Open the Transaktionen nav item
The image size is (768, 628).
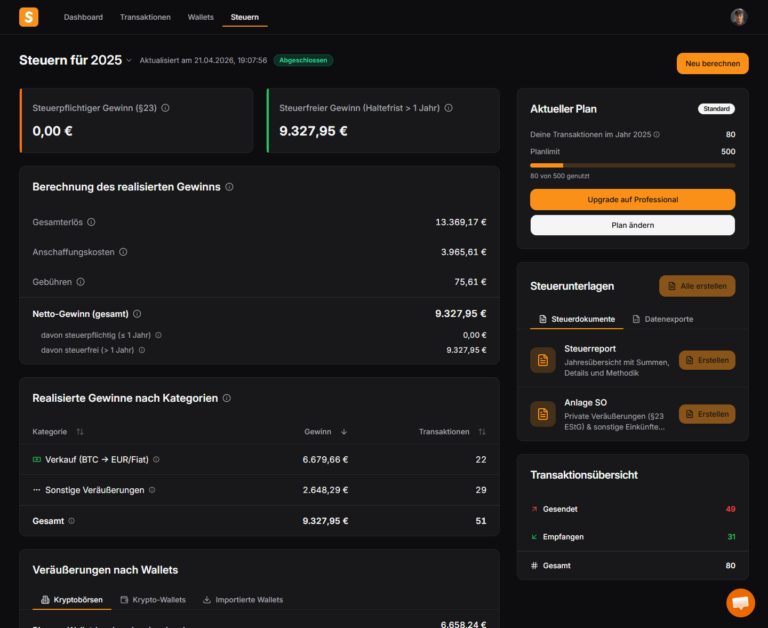coord(145,17)
